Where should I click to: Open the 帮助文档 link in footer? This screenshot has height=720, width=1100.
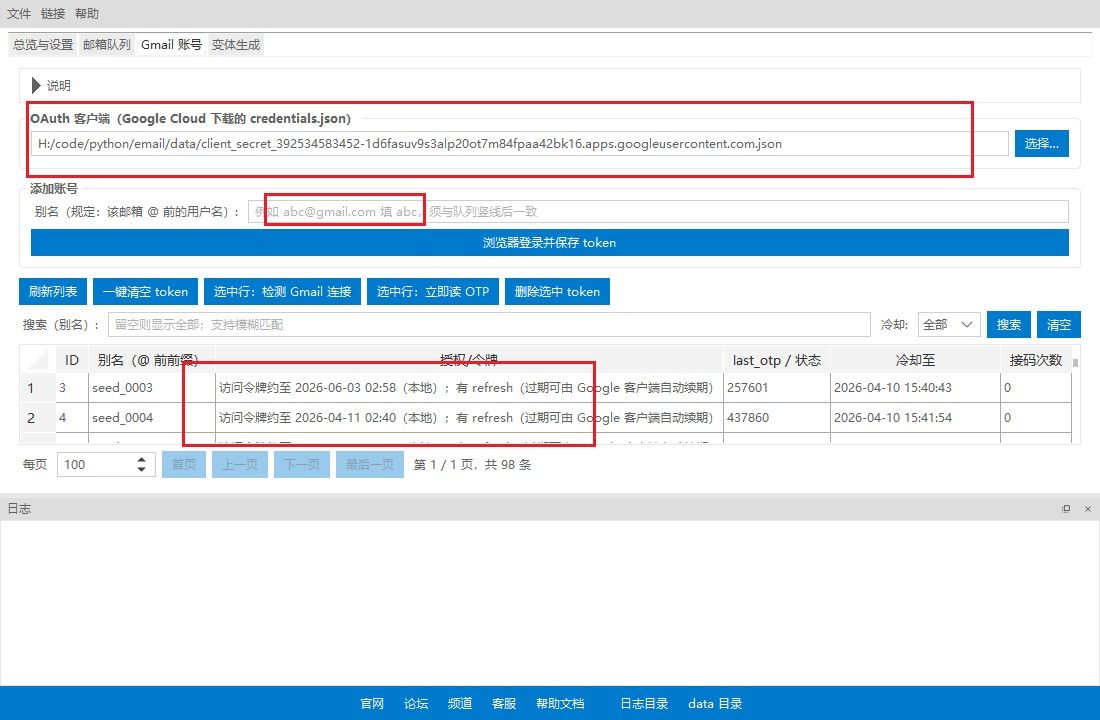pyautogui.click(x=560, y=704)
